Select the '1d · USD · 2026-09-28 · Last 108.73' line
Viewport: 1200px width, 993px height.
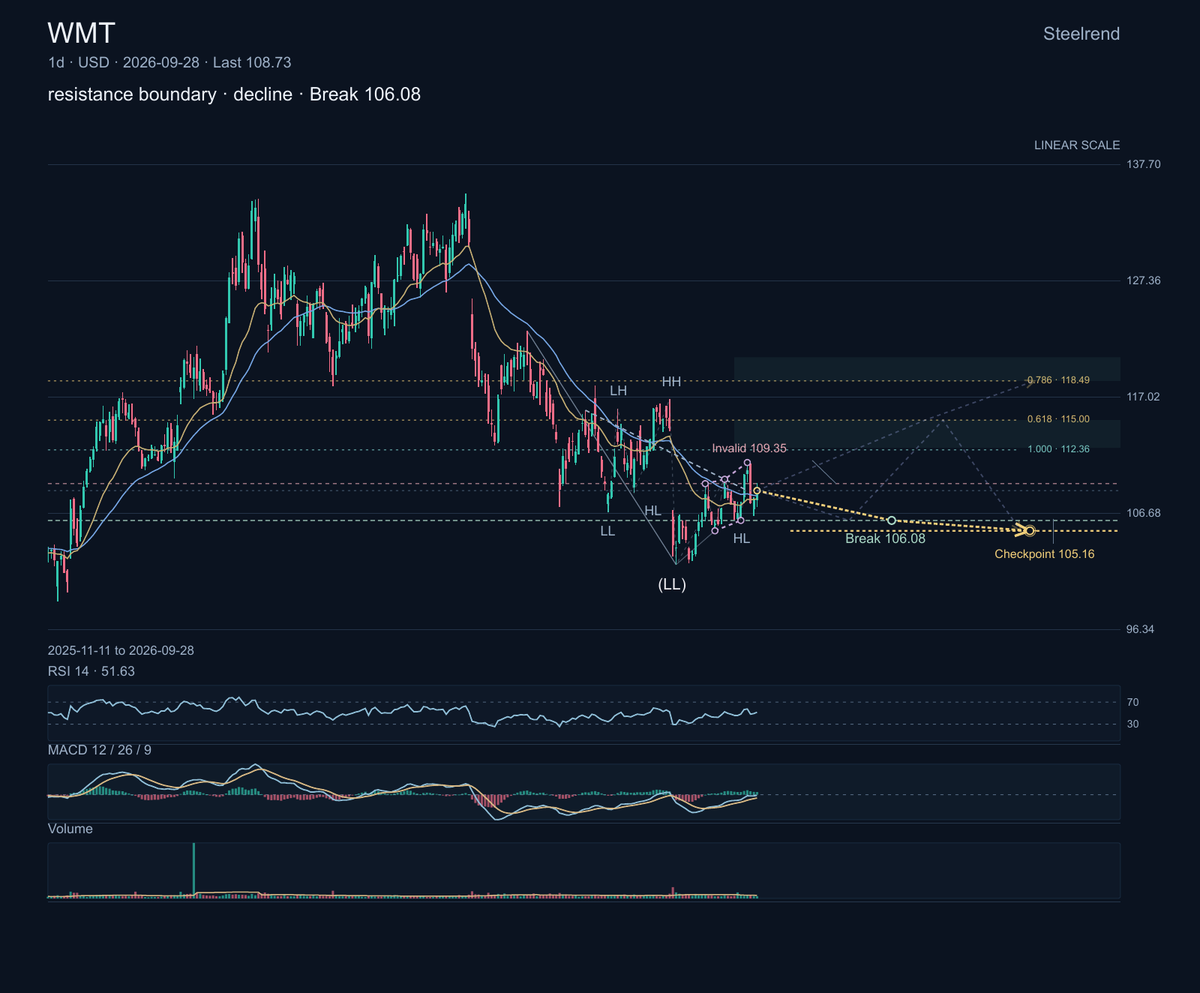[169, 62]
